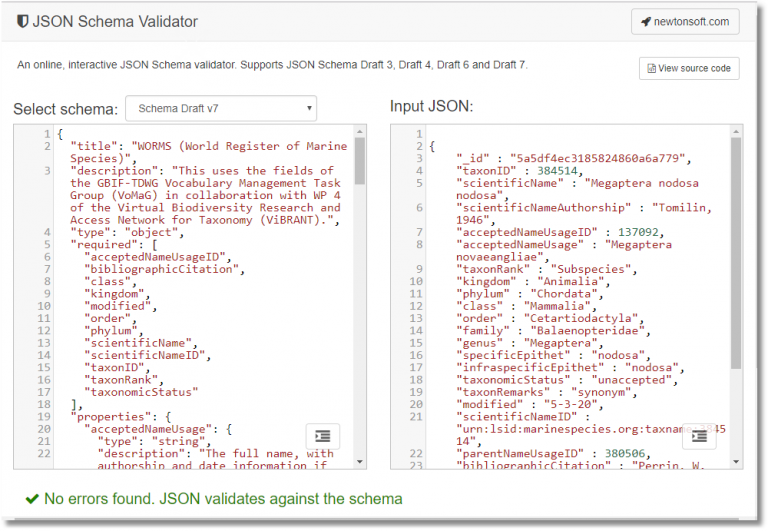Click the down arrow of Input JSON scrollbar
This screenshot has height=531, width=768.
[736, 463]
